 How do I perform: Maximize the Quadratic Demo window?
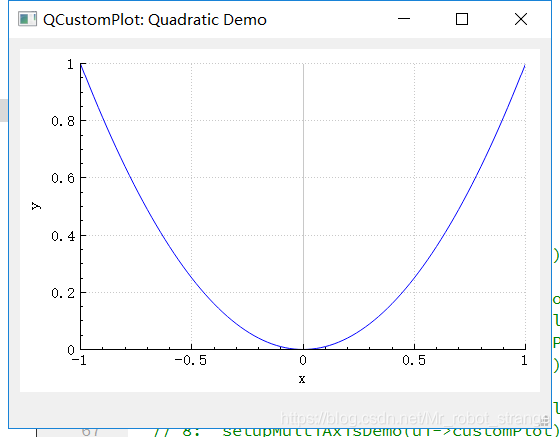tap(462, 19)
